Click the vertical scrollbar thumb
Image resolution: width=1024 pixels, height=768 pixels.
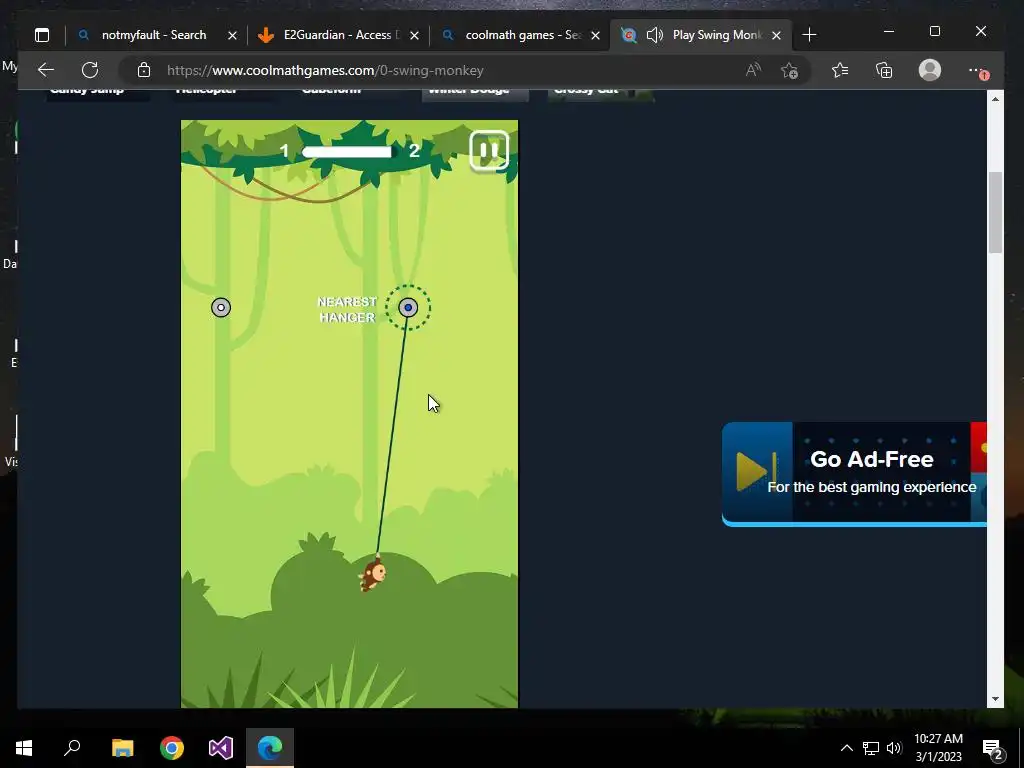(995, 212)
